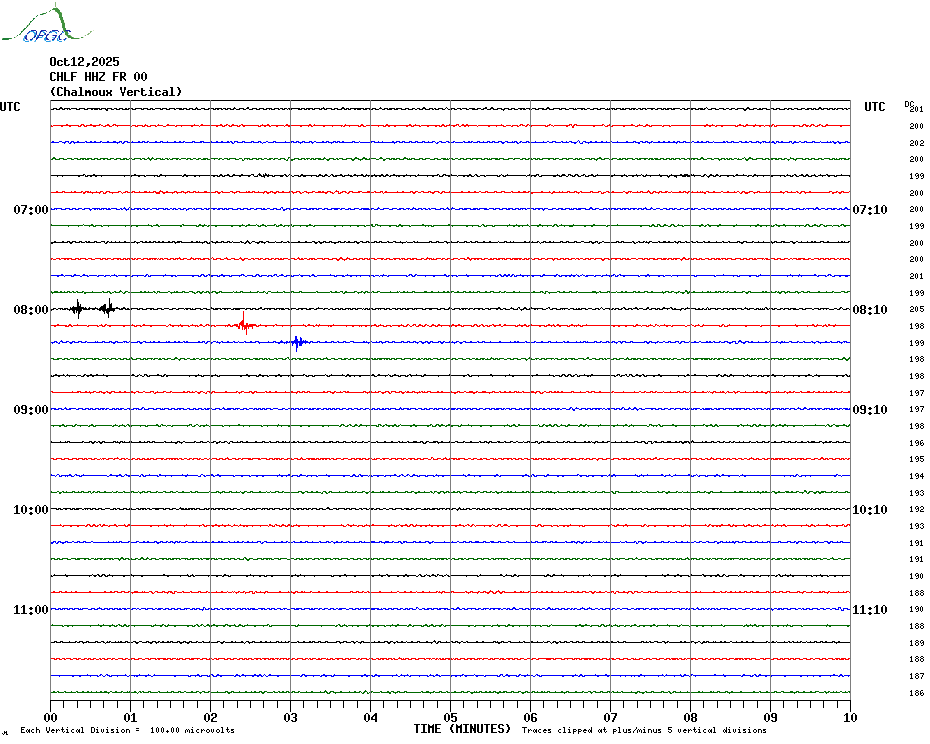Click the 00 minute mark on axis
The image size is (930, 744).
pyautogui.click(x=51, y=717)
